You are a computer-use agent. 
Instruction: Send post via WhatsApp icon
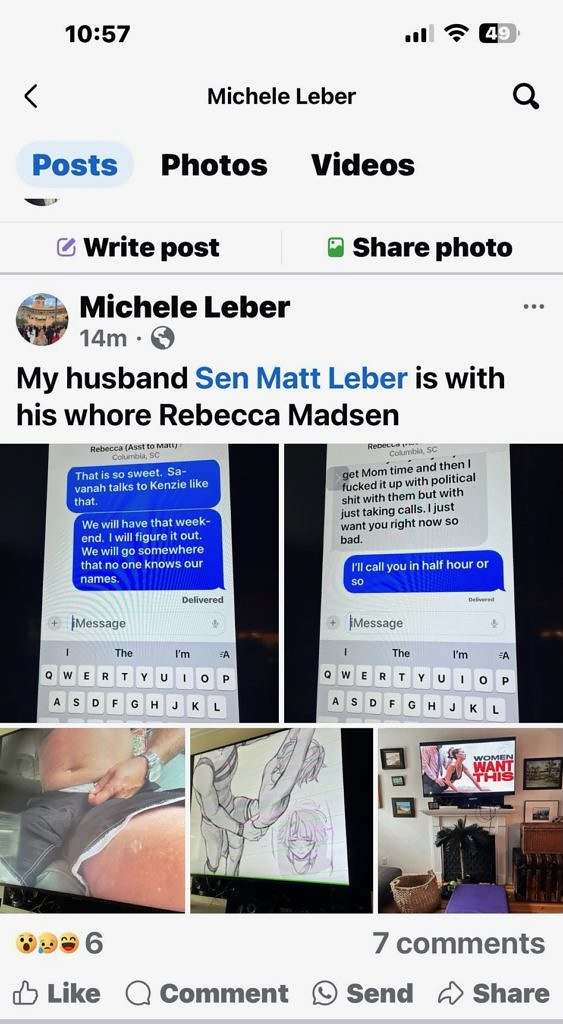(x=325, y=994)
